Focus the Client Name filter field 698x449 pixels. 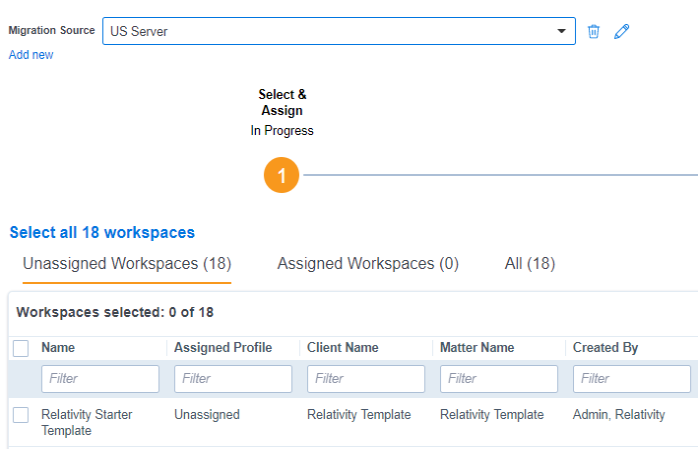click(366, 379)
